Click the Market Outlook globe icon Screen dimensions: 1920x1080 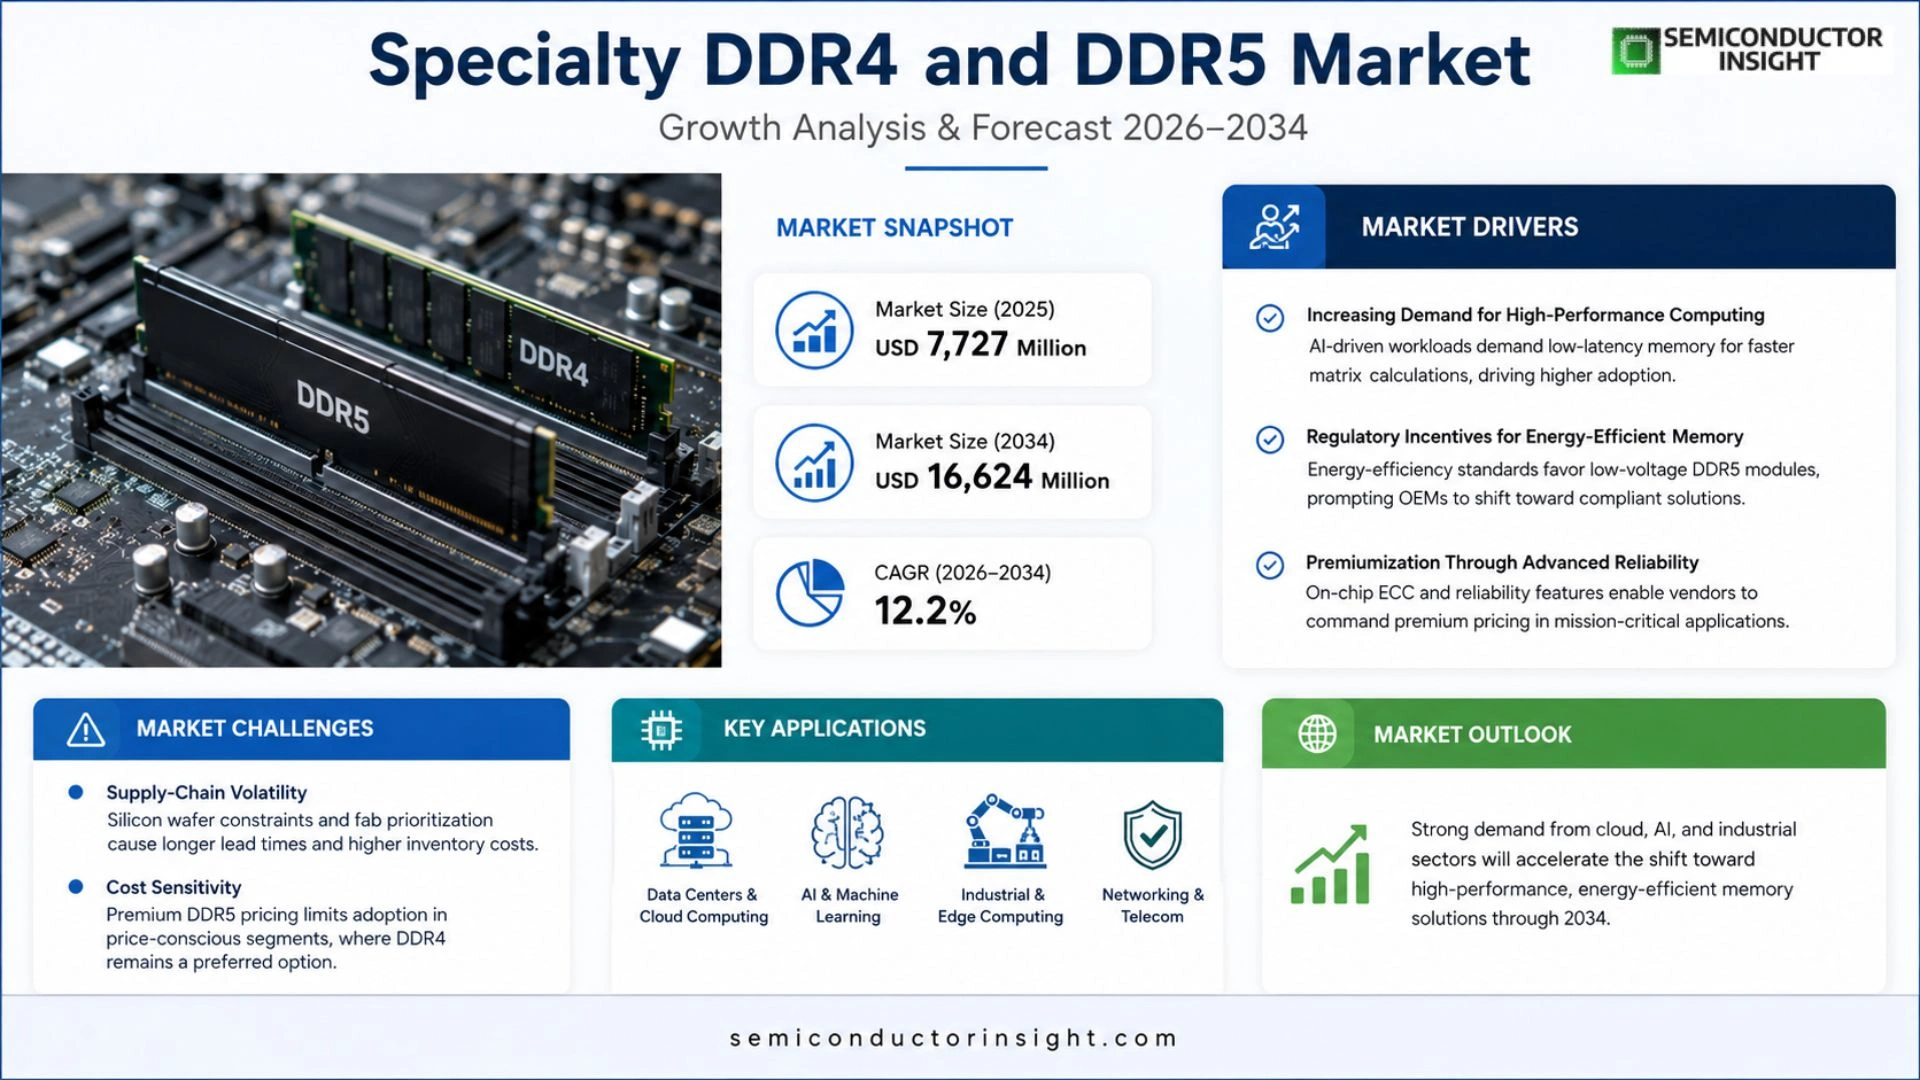[x=1317, y=734]
